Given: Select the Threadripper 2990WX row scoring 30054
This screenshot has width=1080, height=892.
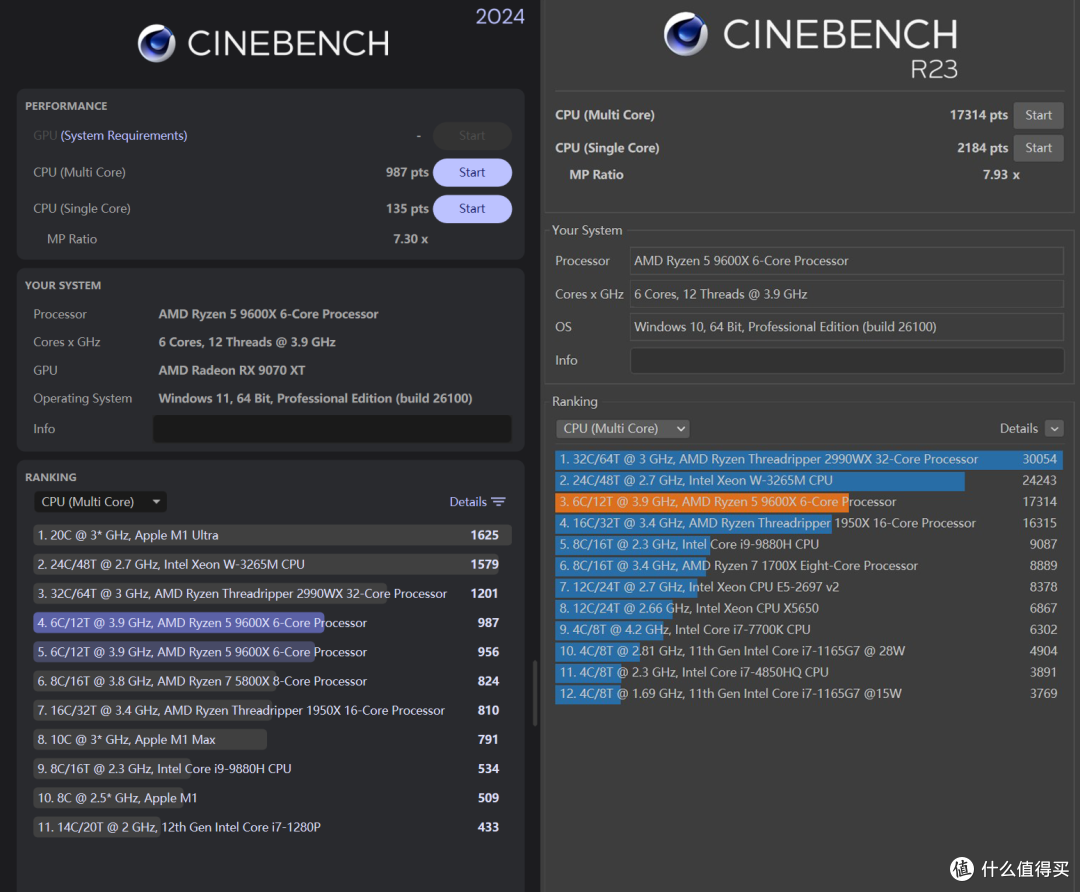Looking at the screenshot, I should pos(809,459).
